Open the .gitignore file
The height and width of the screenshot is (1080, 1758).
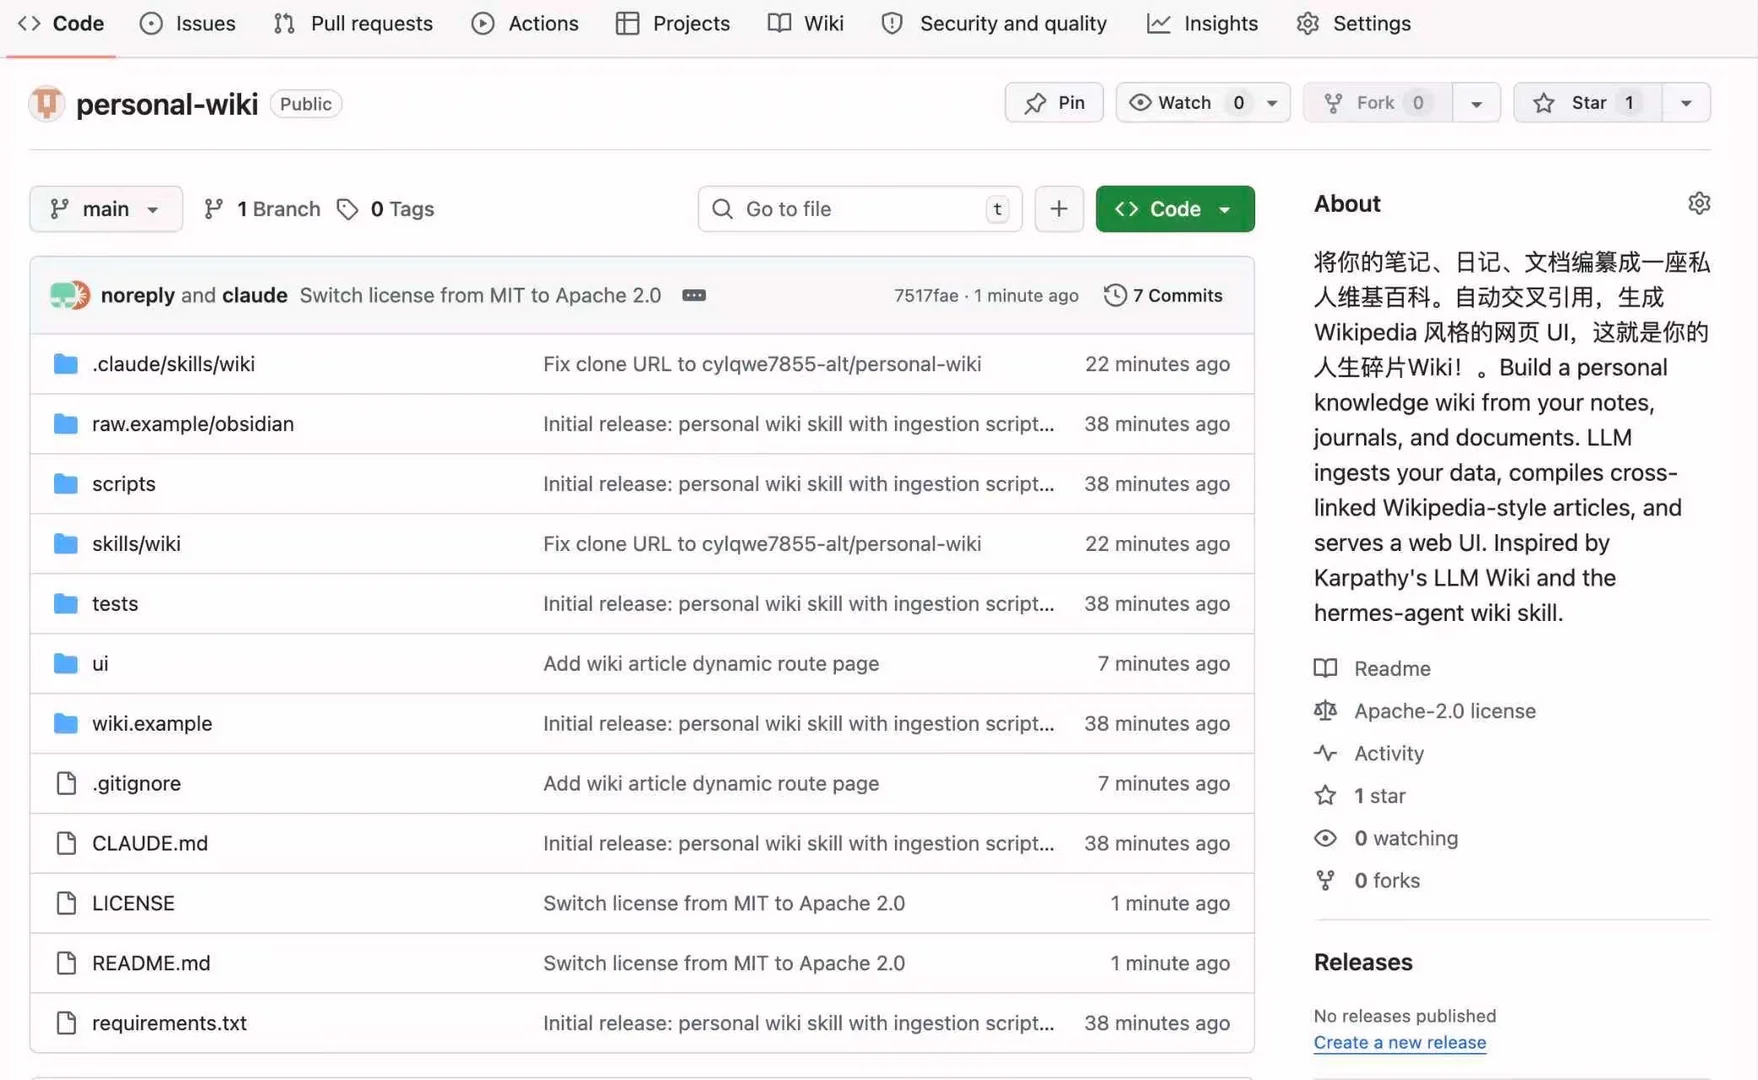pos(137,783)
